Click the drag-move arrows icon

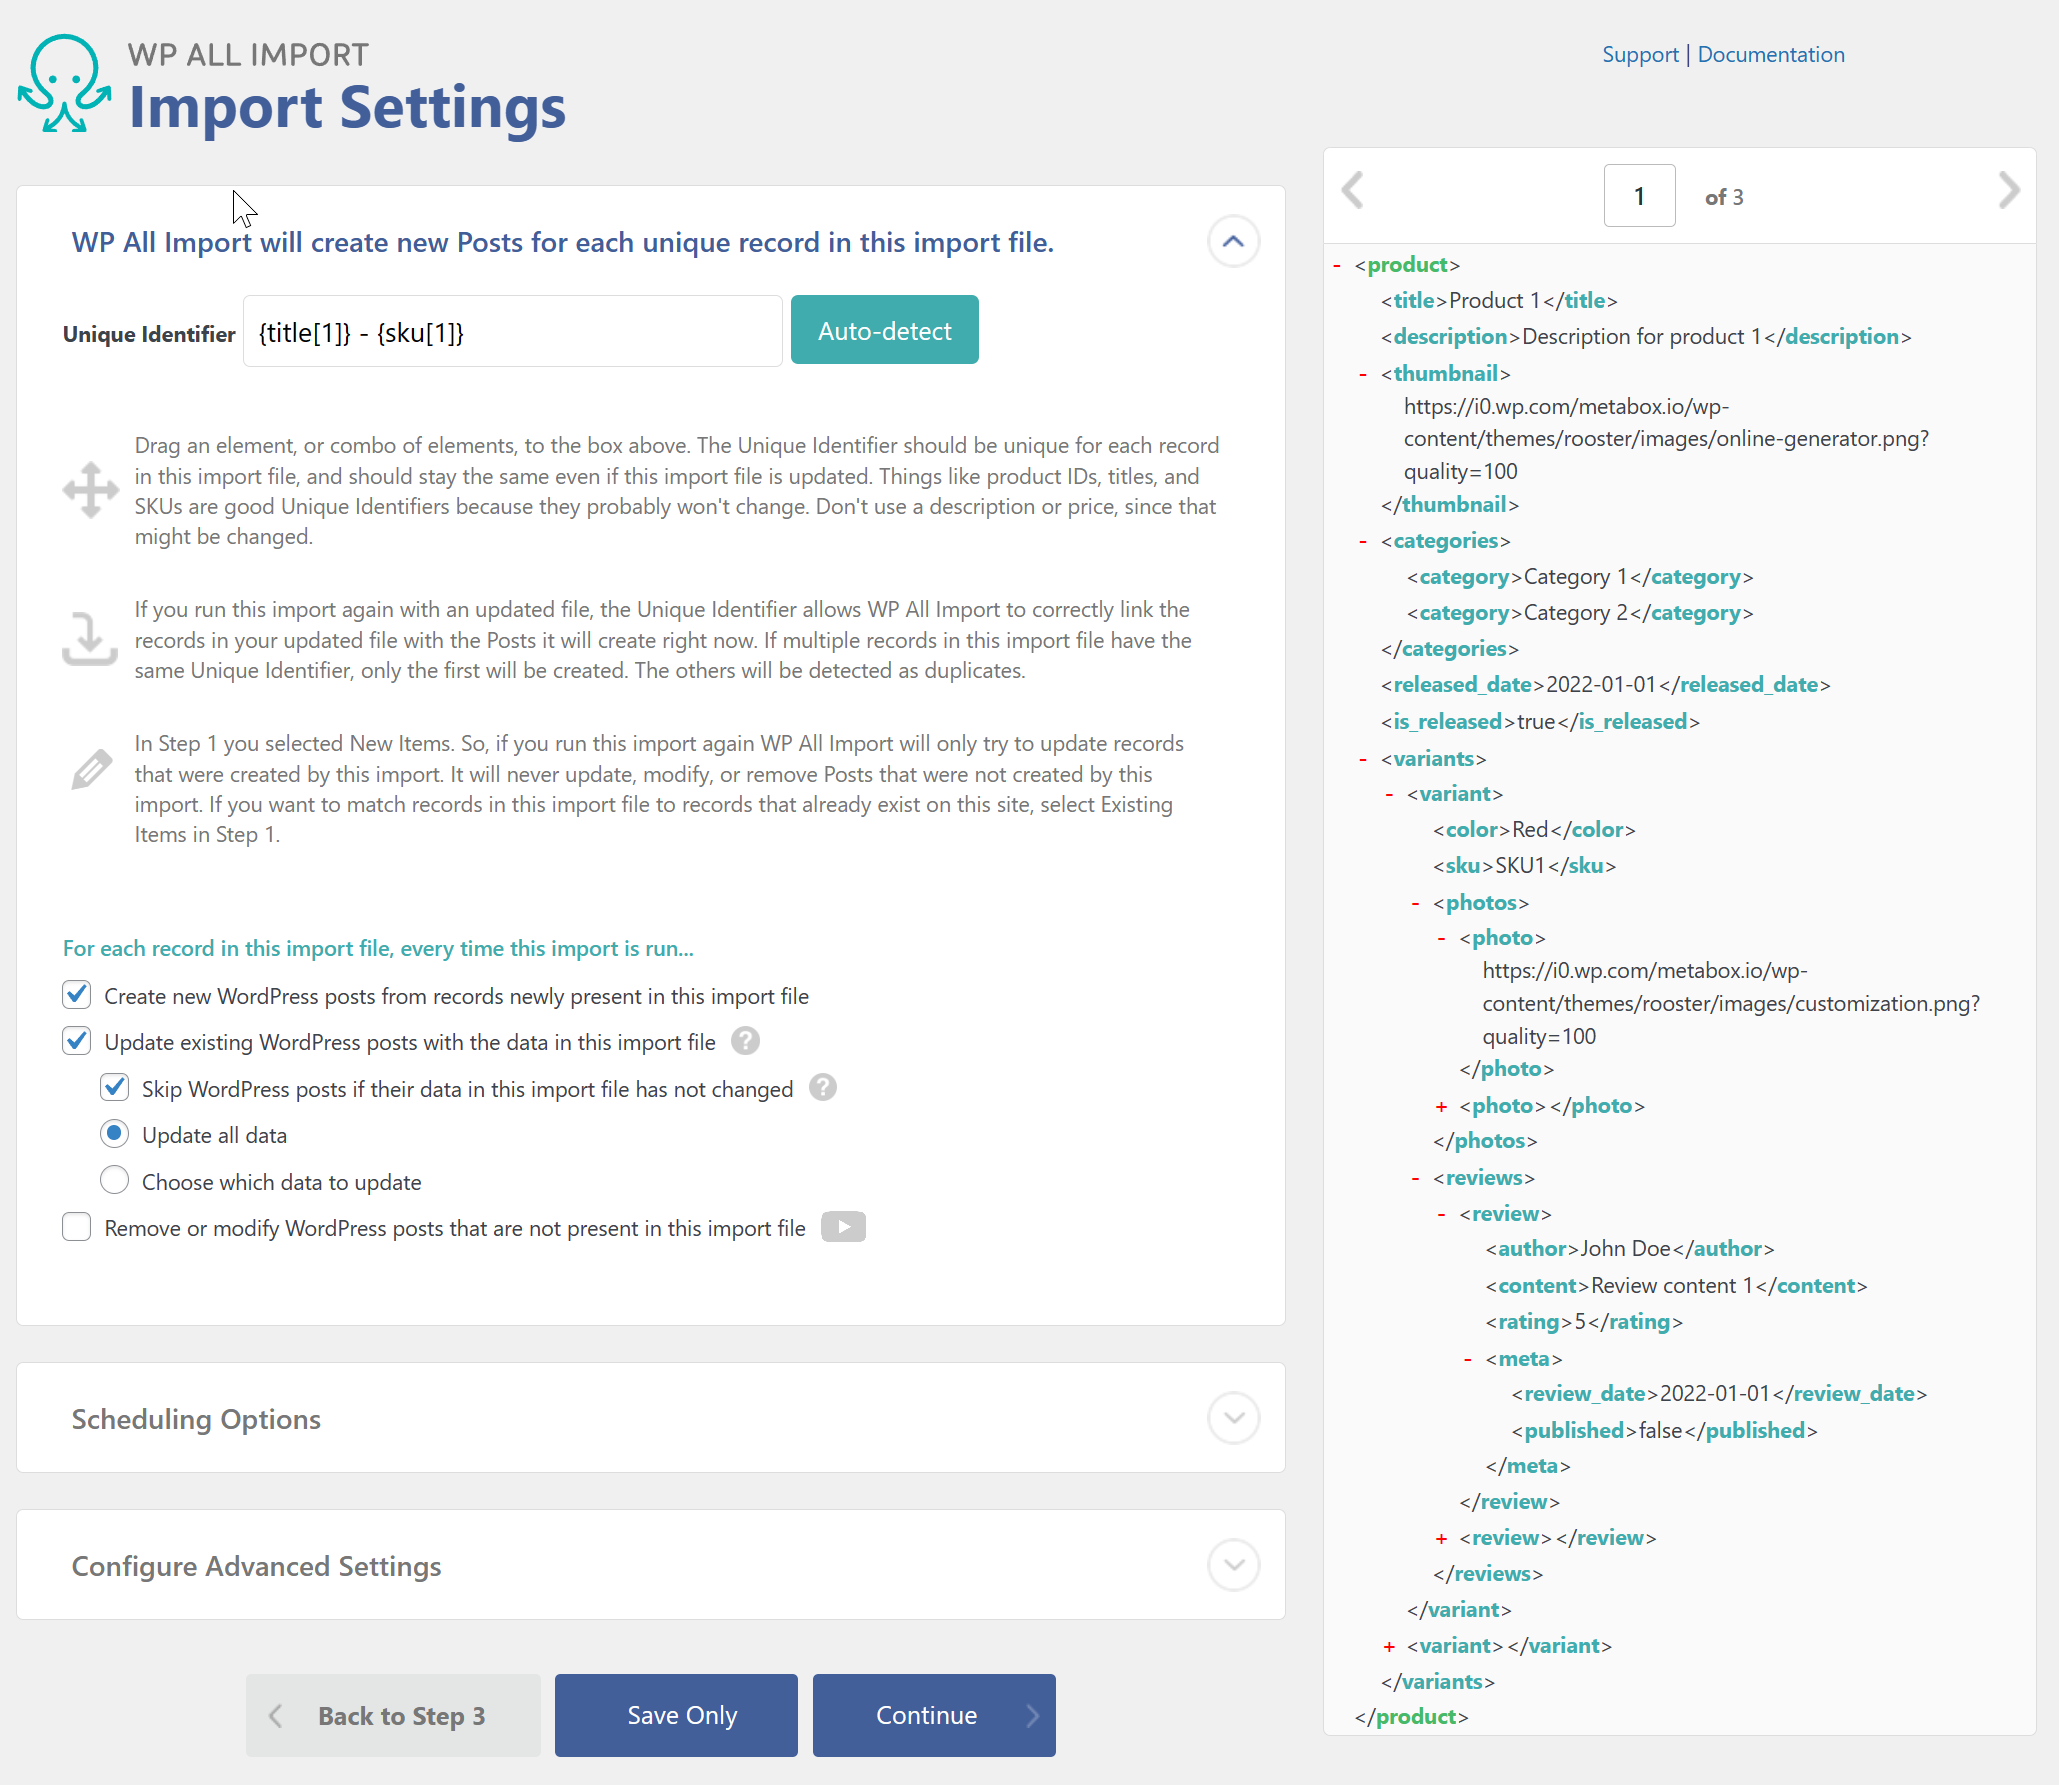[x=91, y=490]
